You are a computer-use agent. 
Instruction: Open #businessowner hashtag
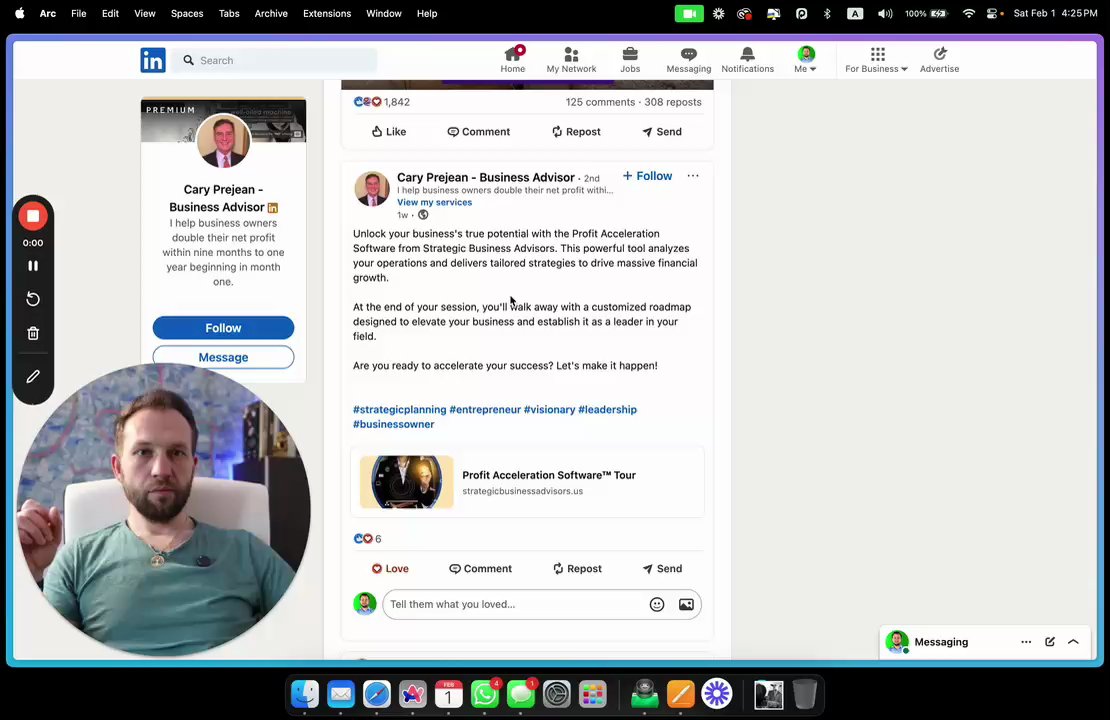click(394, 424)
